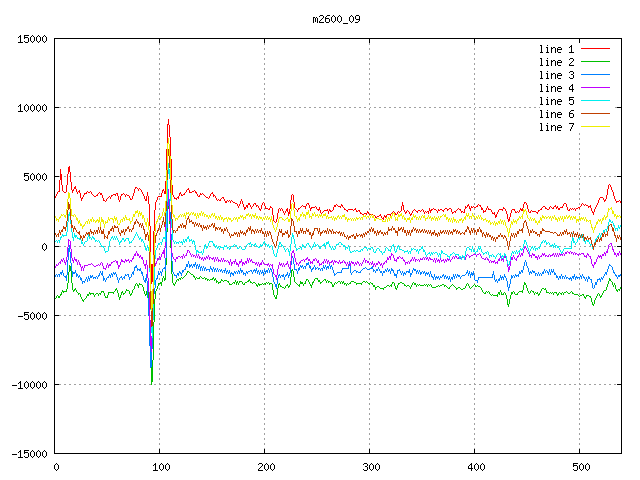Click the 'line 4' legend entry text
Screen dimensions: 640x480
[556, 88]
